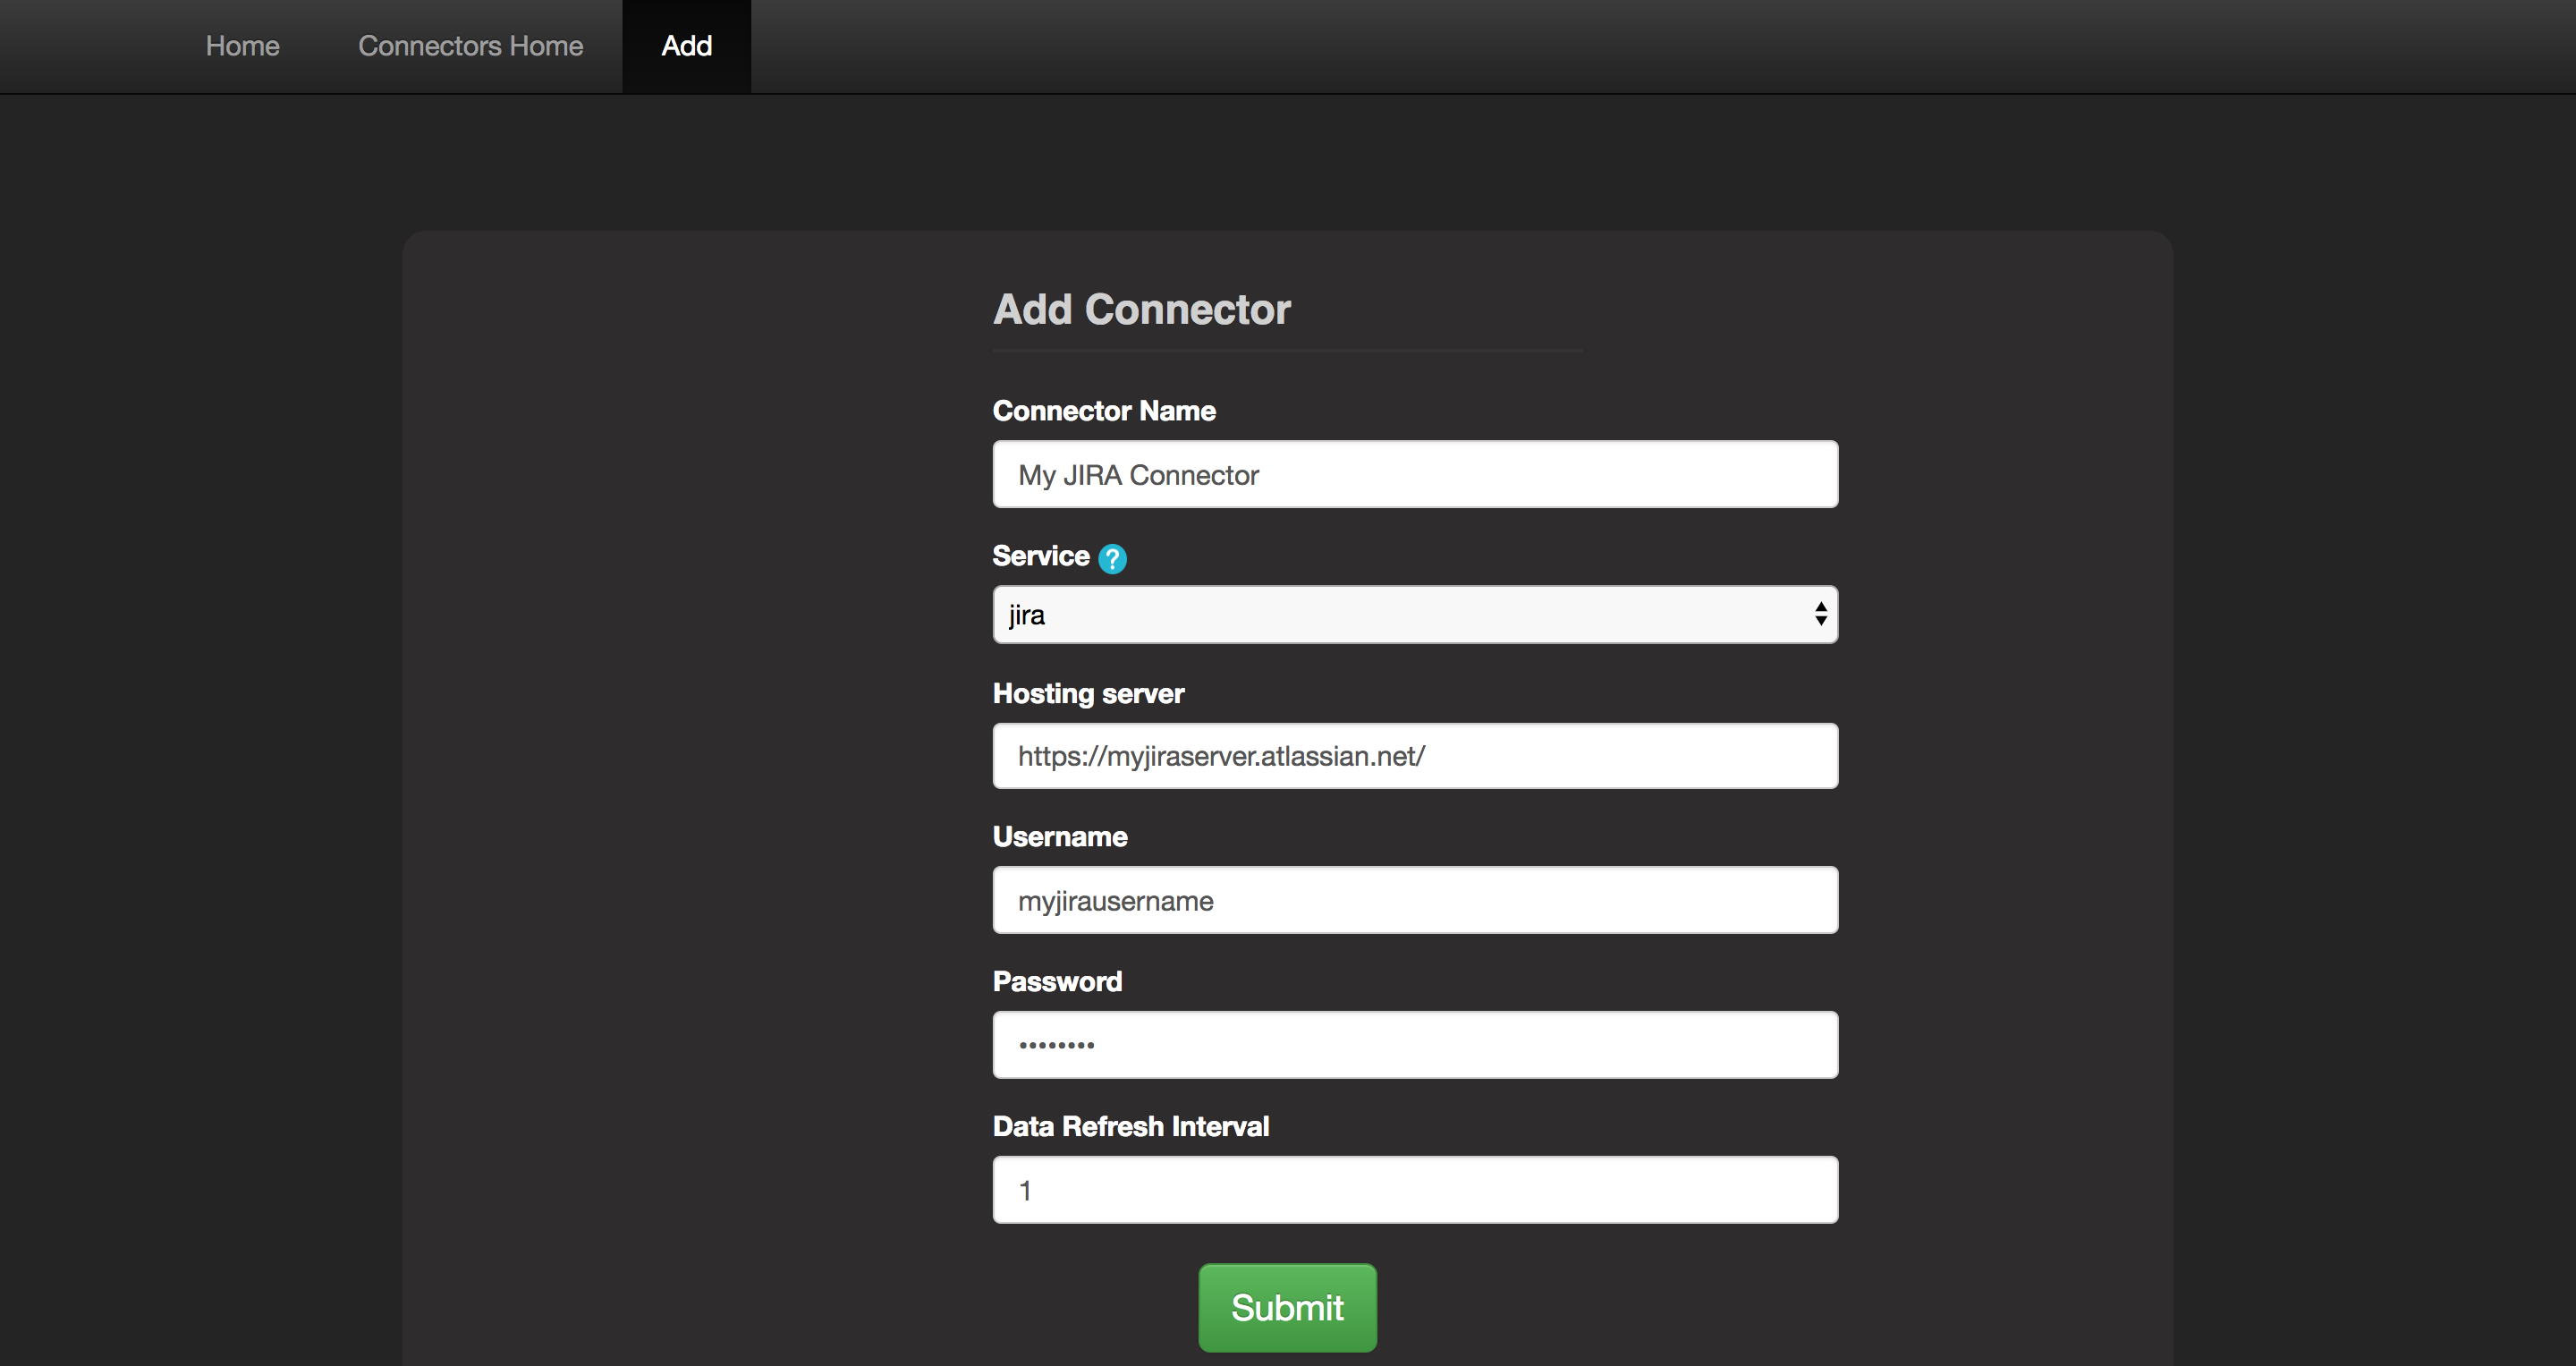Focus the masked Password field

tap(1415, 1045)
